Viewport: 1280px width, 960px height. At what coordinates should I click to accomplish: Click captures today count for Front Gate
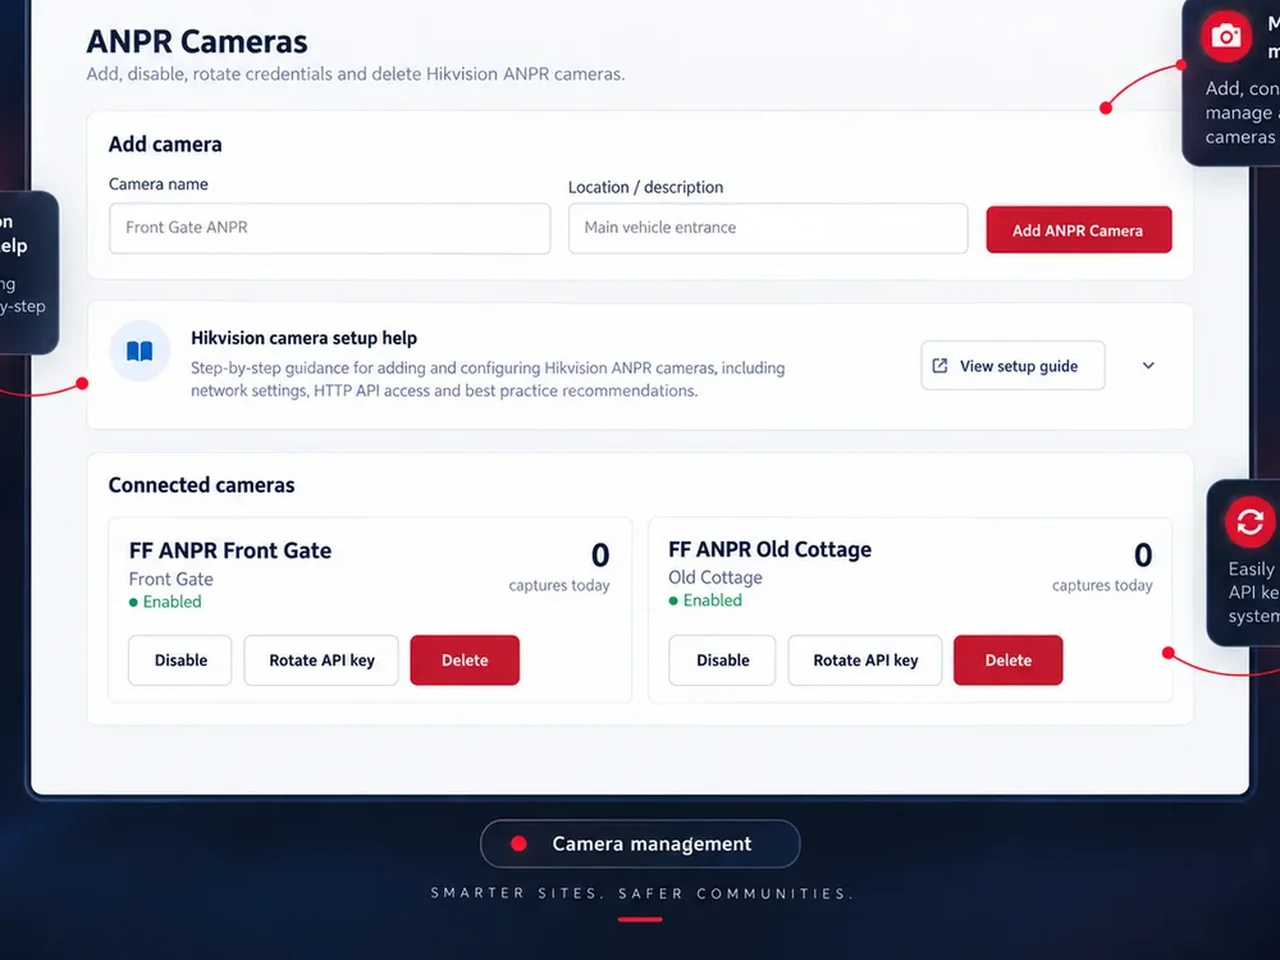pos(600,555)
